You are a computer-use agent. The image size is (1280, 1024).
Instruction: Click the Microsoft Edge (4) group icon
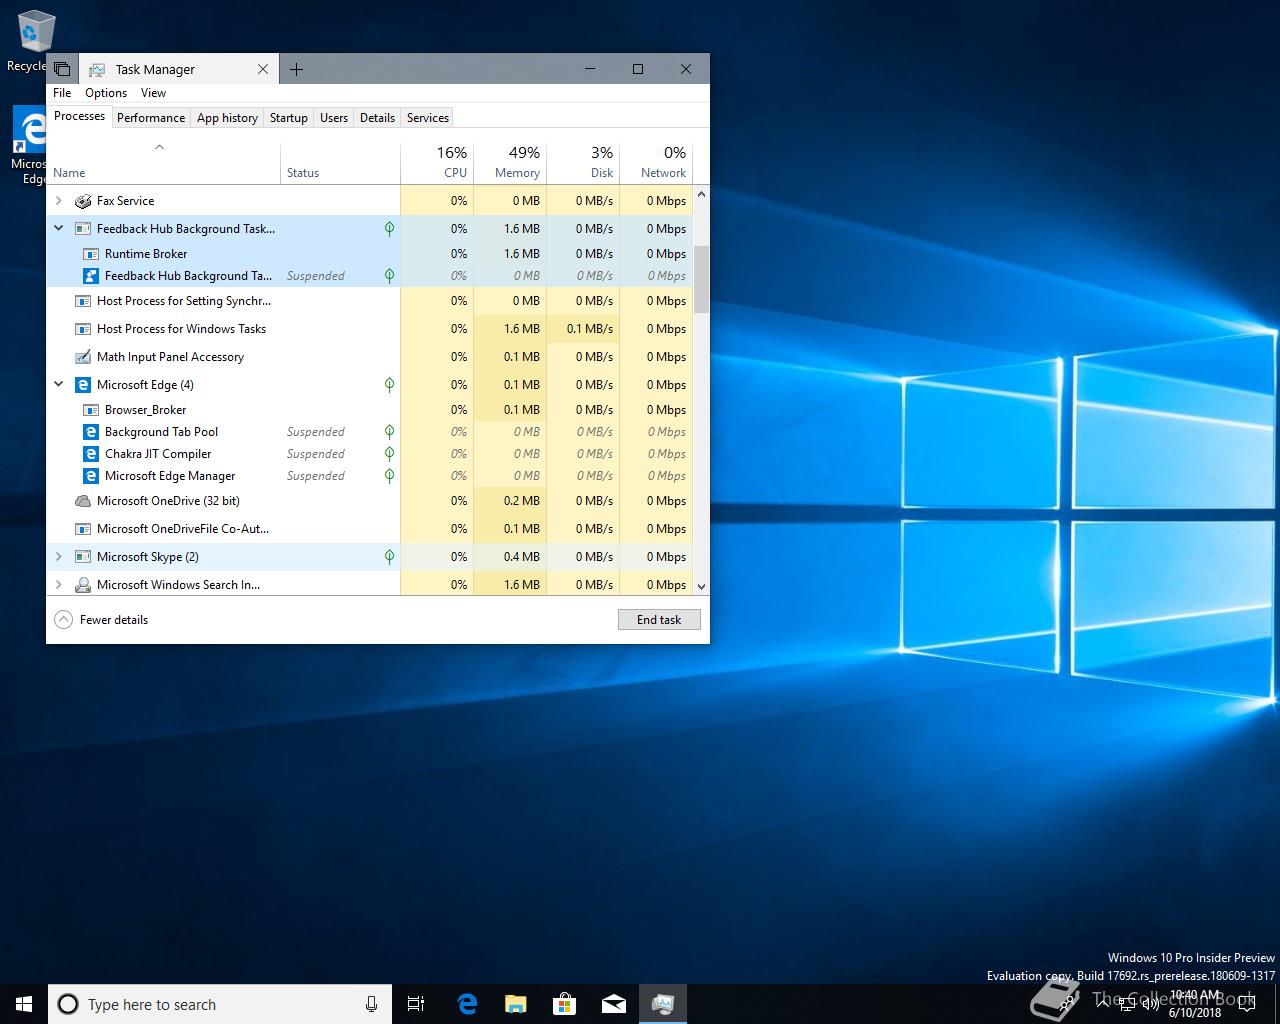[x=83, y=385]
